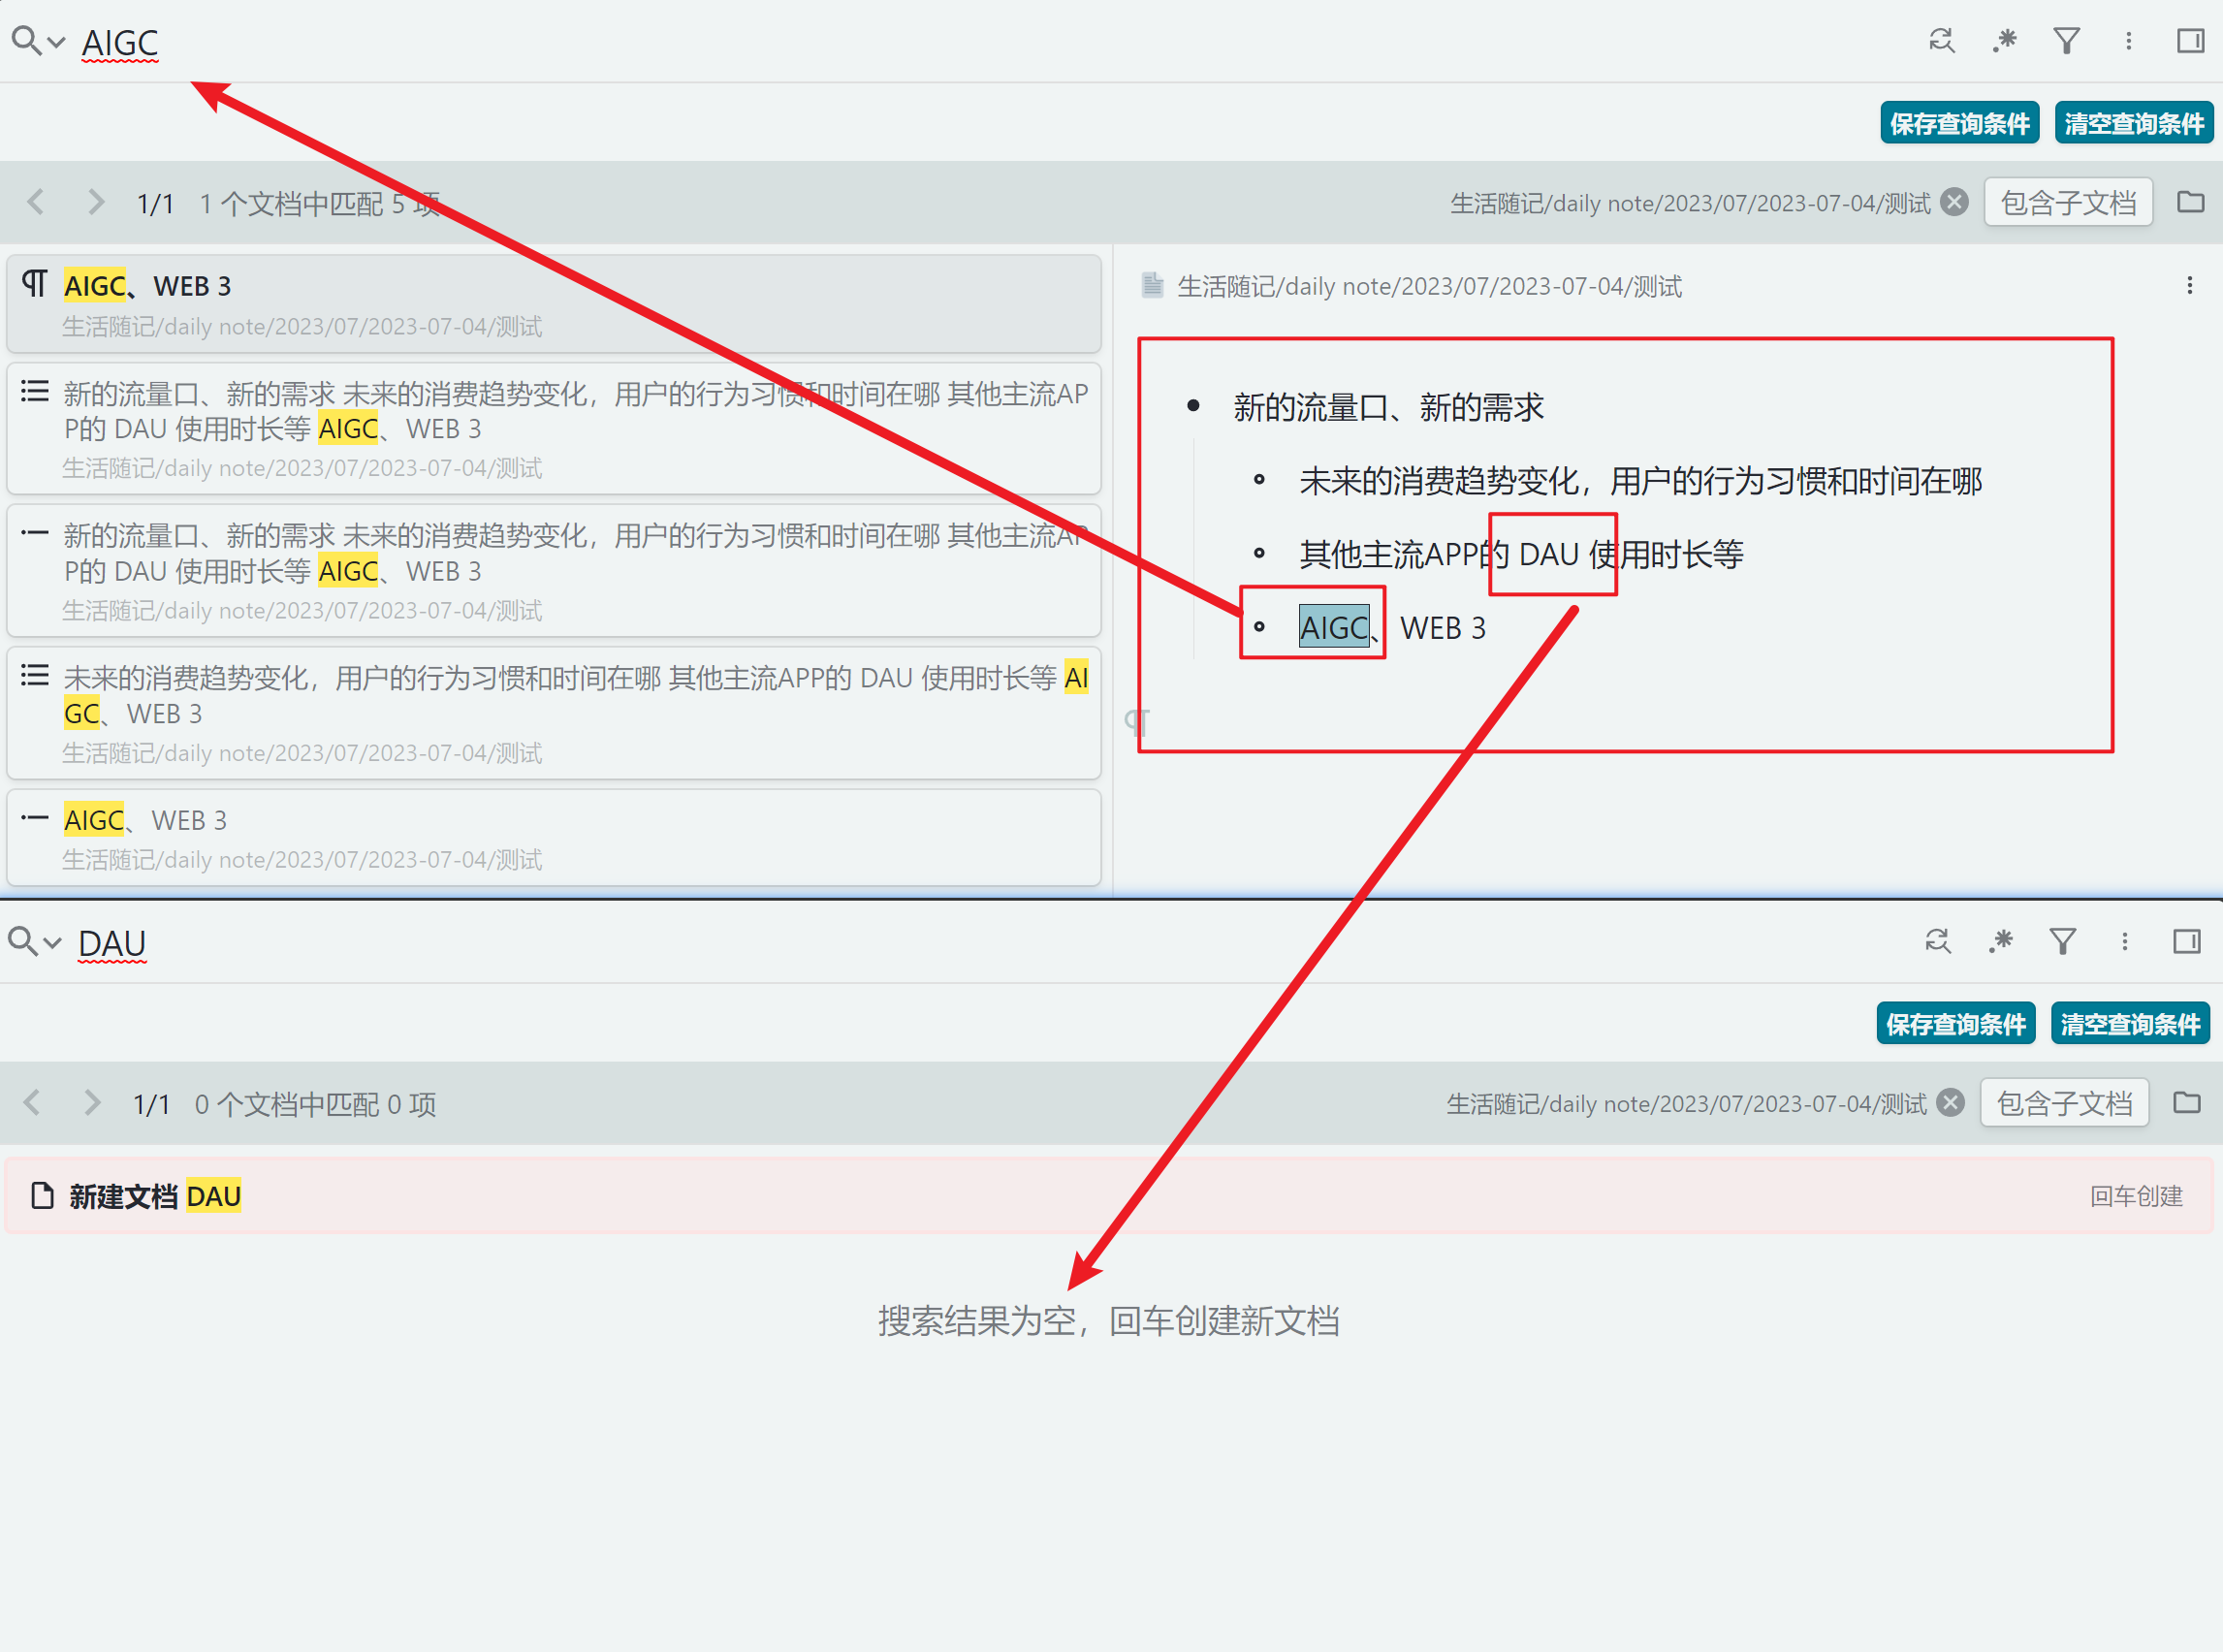Screen dimensions: 2223x1652
Task: Open search syntax asterisk icon in top panel
Action: pos(2004,41)
